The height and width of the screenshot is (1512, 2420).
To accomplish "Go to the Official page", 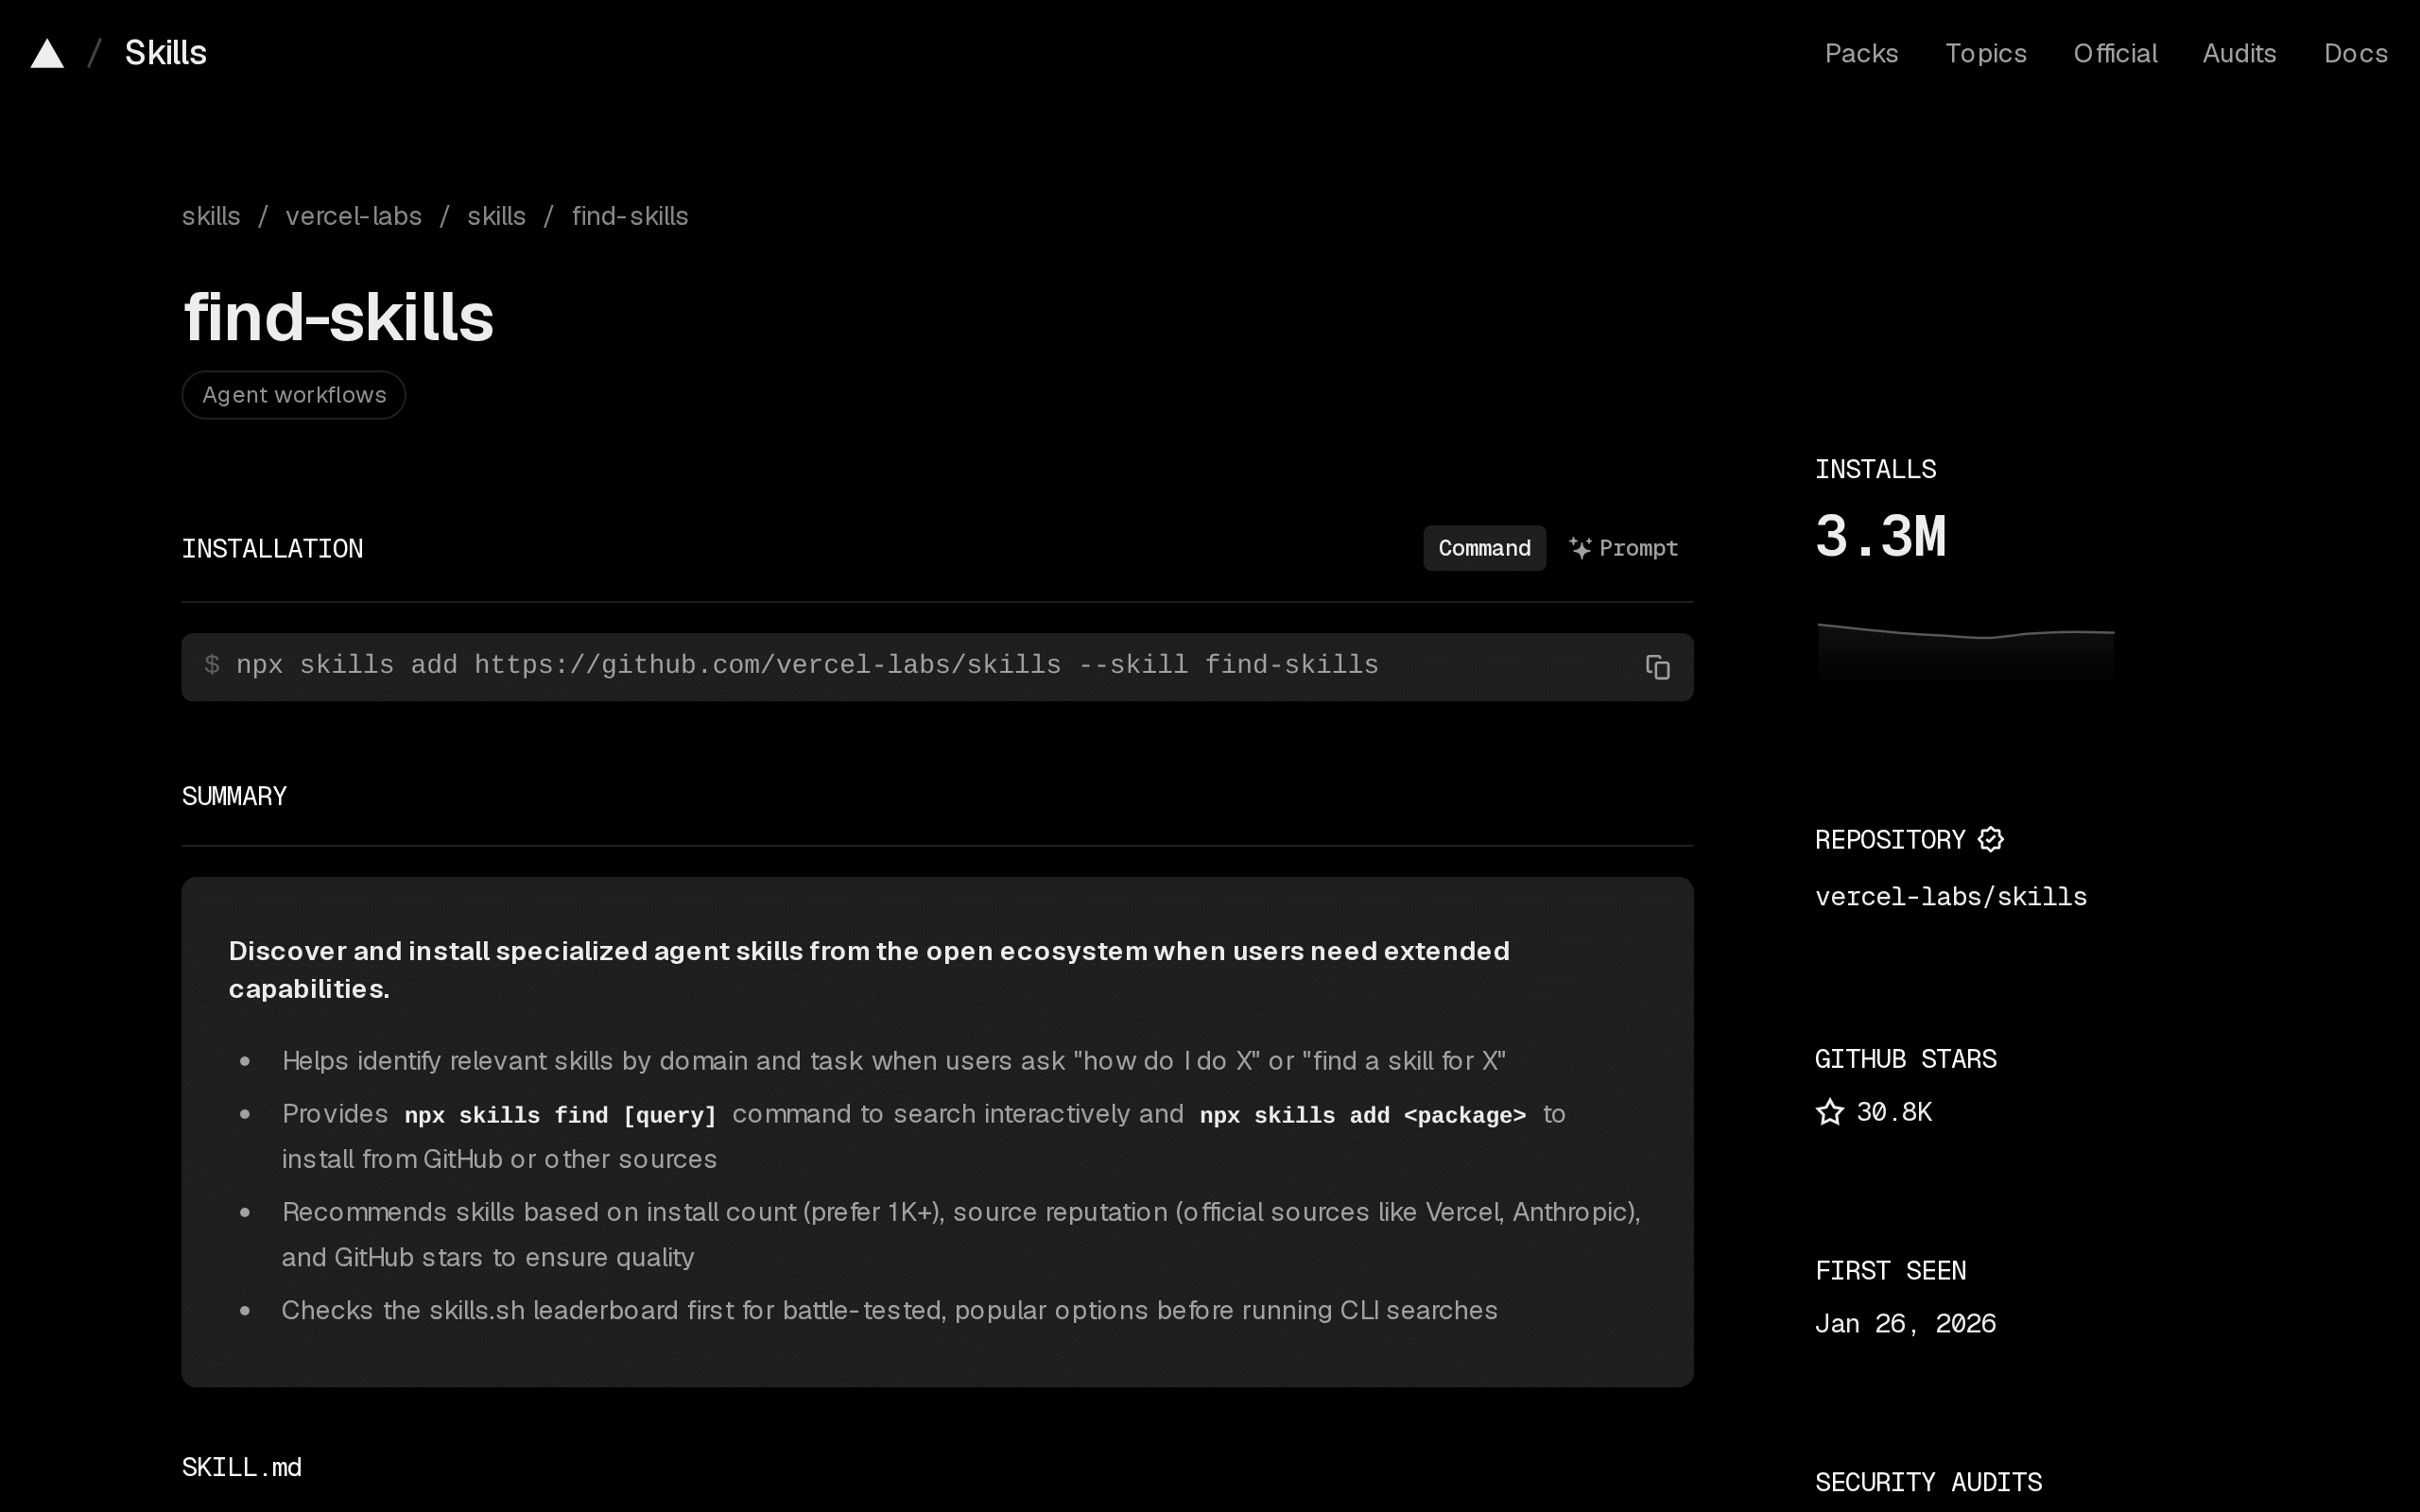I will (2115, 53).
